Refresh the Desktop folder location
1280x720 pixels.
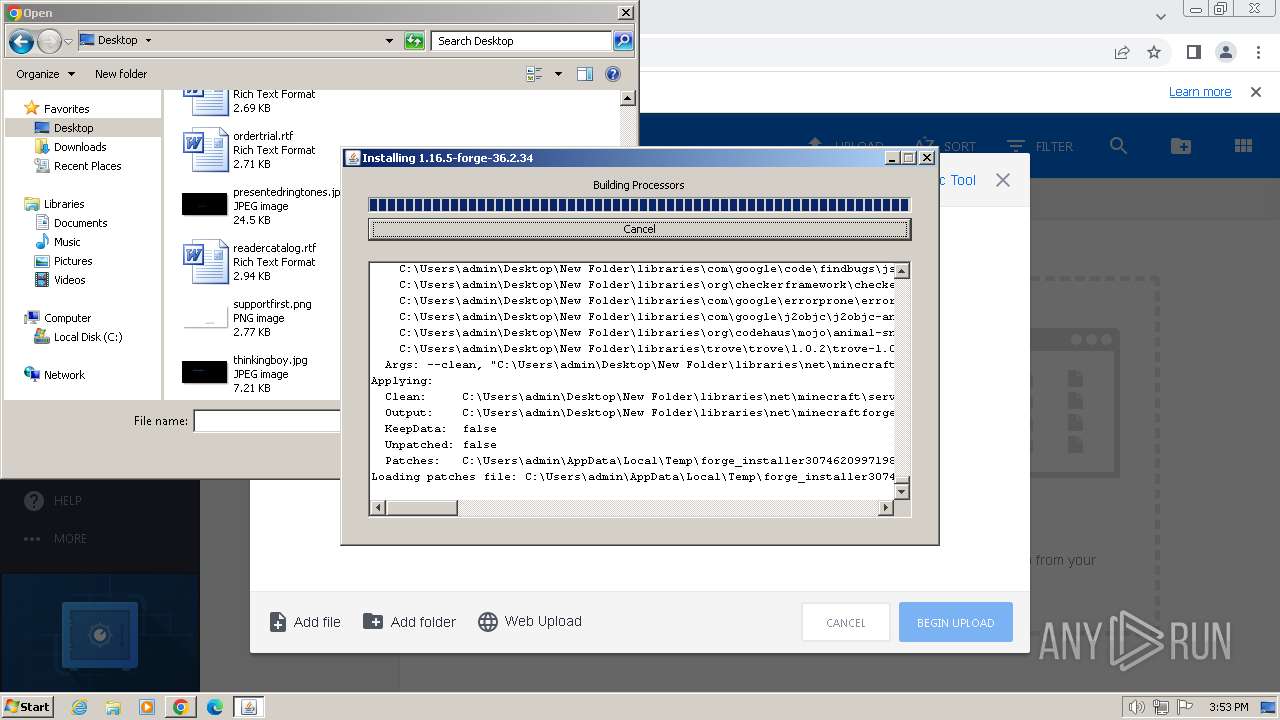(x=414, y=41)
